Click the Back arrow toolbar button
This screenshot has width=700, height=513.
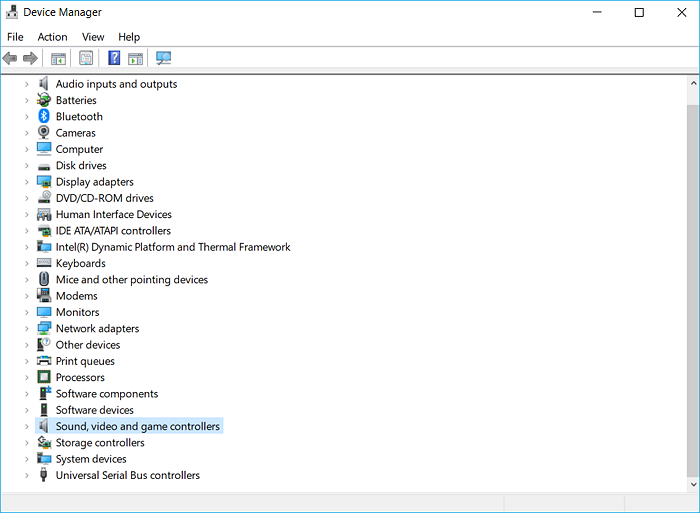10,58
